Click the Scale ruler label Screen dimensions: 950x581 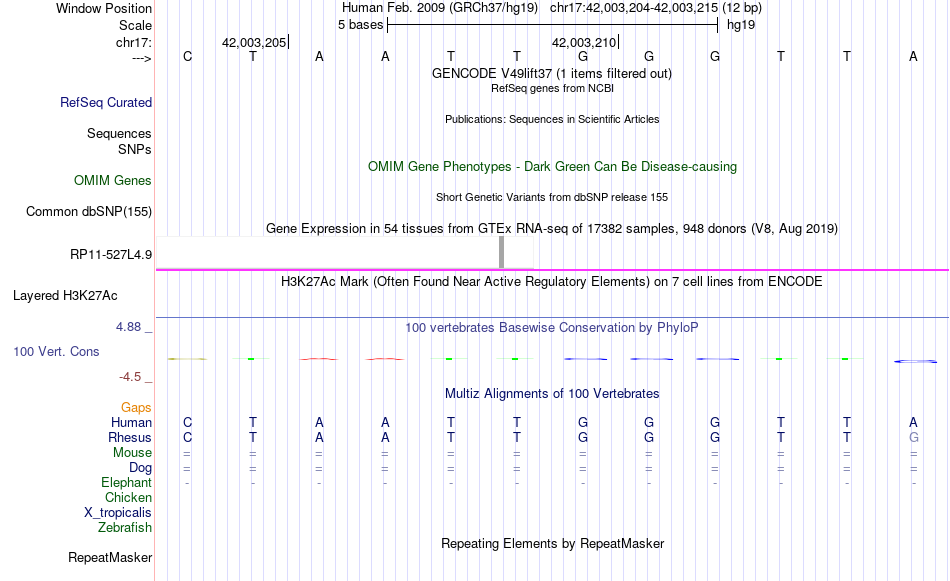click(135, 25)
